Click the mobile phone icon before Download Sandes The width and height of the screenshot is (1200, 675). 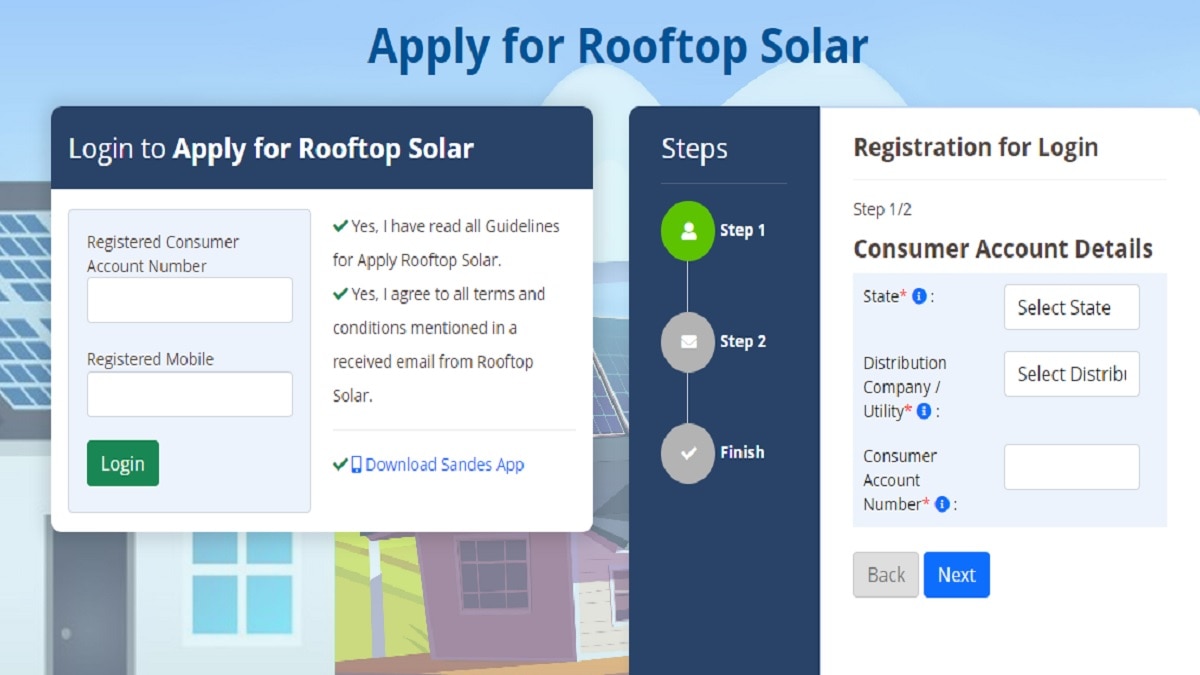coord(356,464)
